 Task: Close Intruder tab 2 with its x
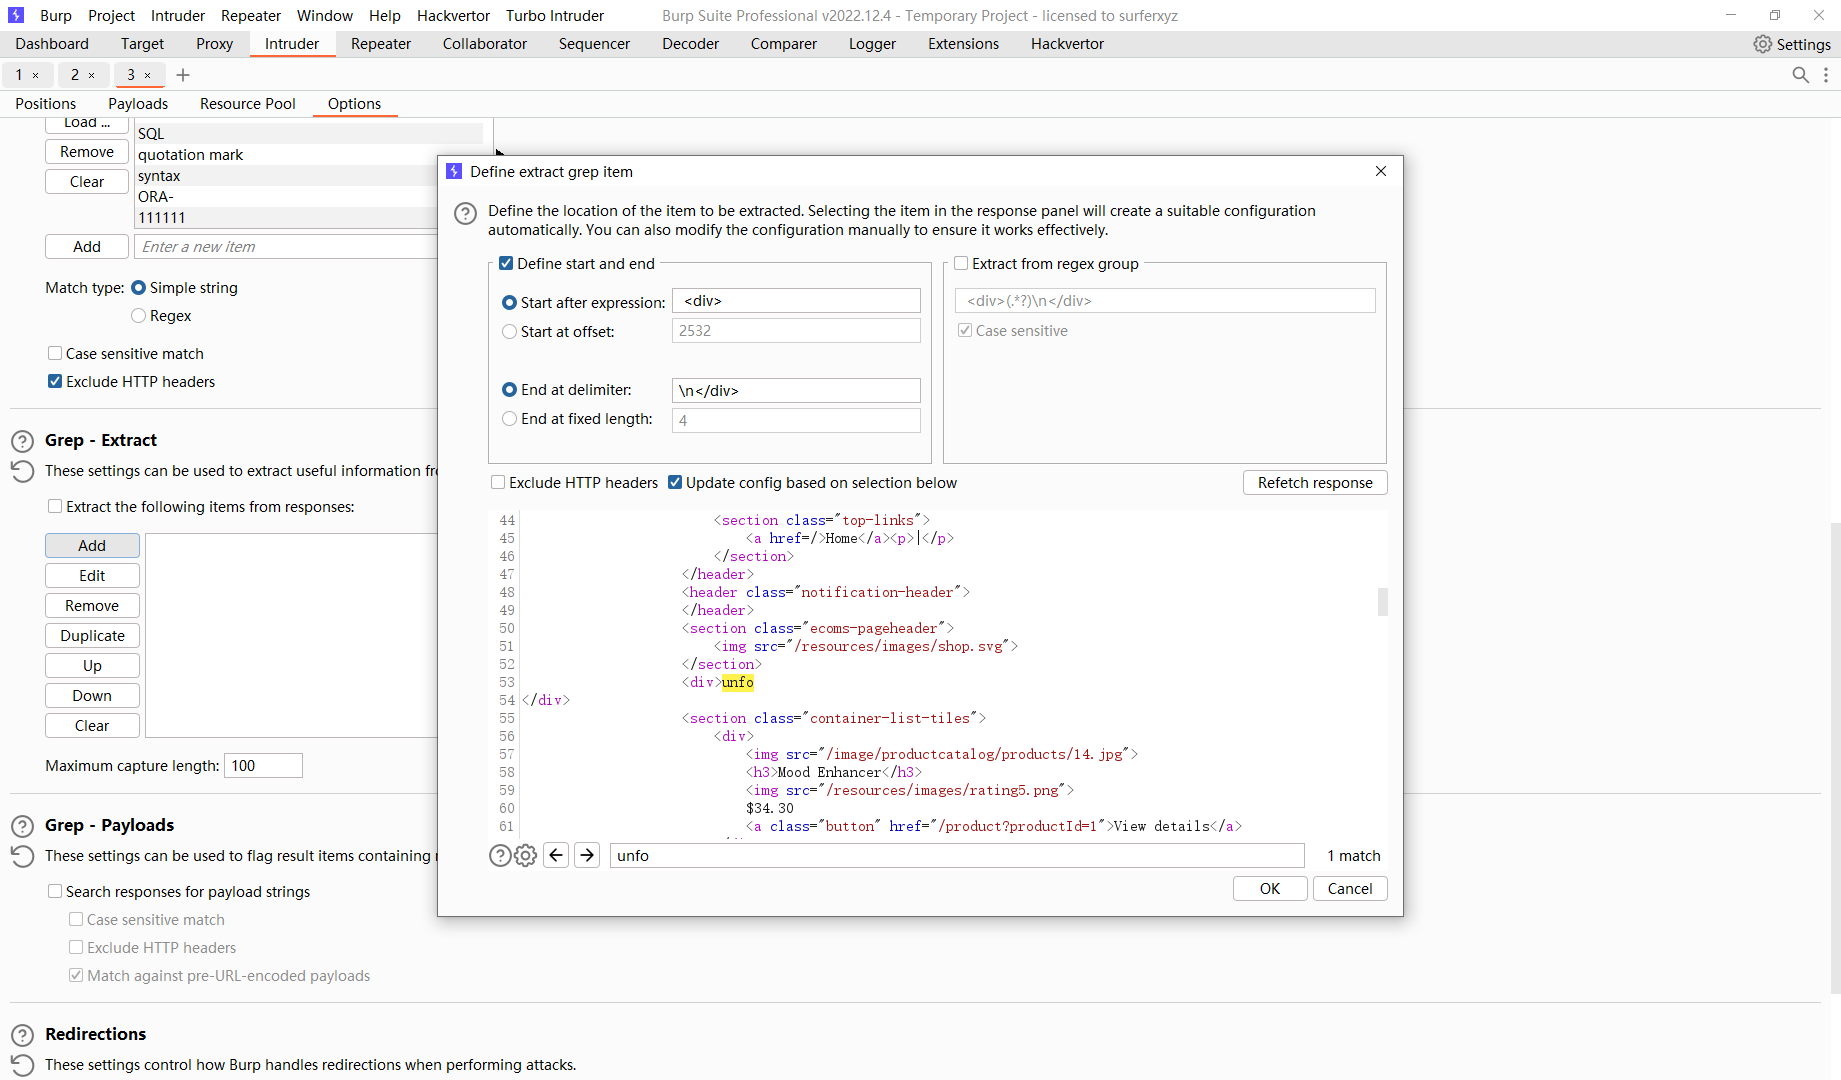[92, 75]
